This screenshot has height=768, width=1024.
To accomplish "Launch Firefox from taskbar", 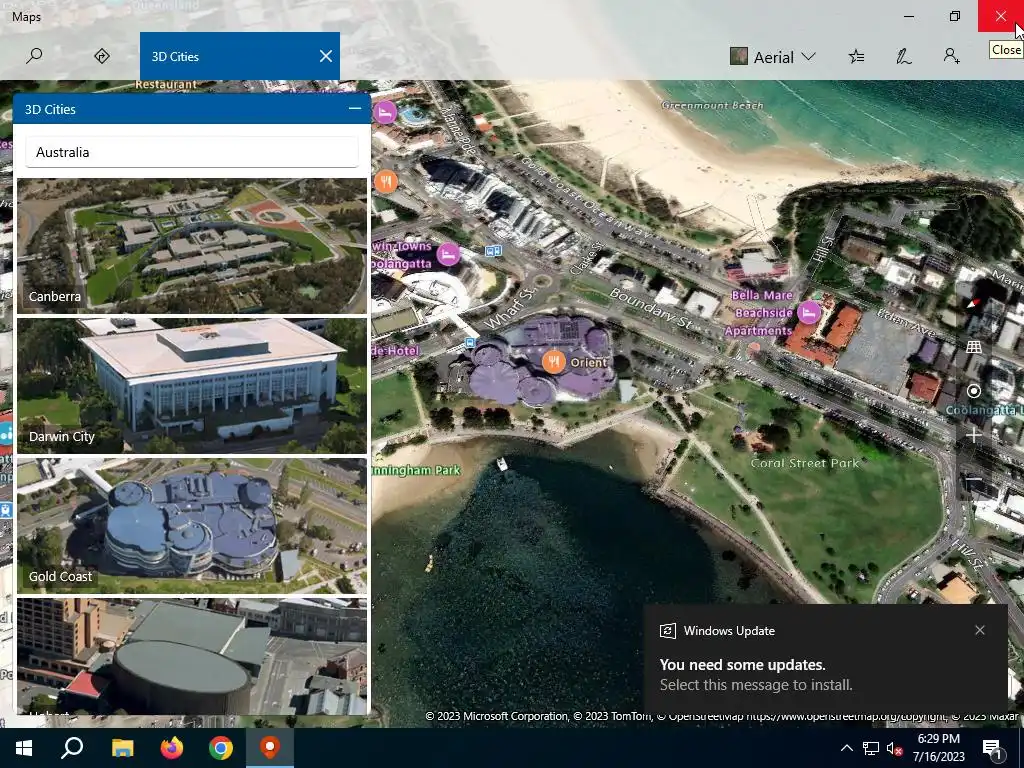I will pos(172,748).
